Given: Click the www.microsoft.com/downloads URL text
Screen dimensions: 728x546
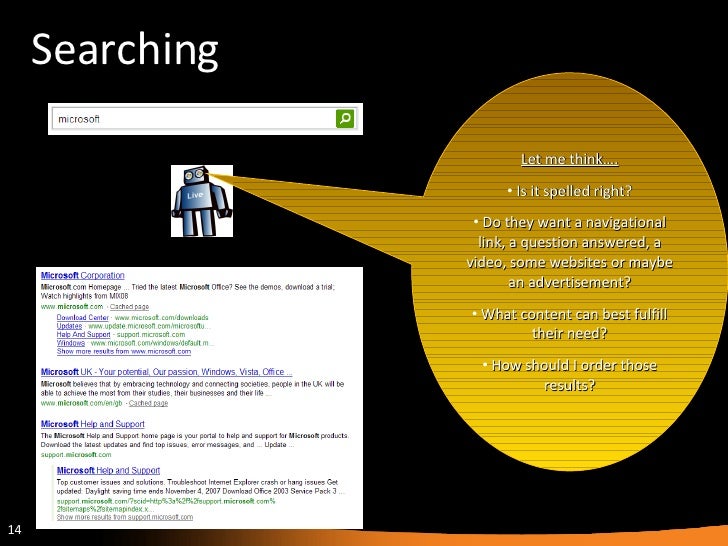Looking at the screenshot, I should tap(162, 318).
